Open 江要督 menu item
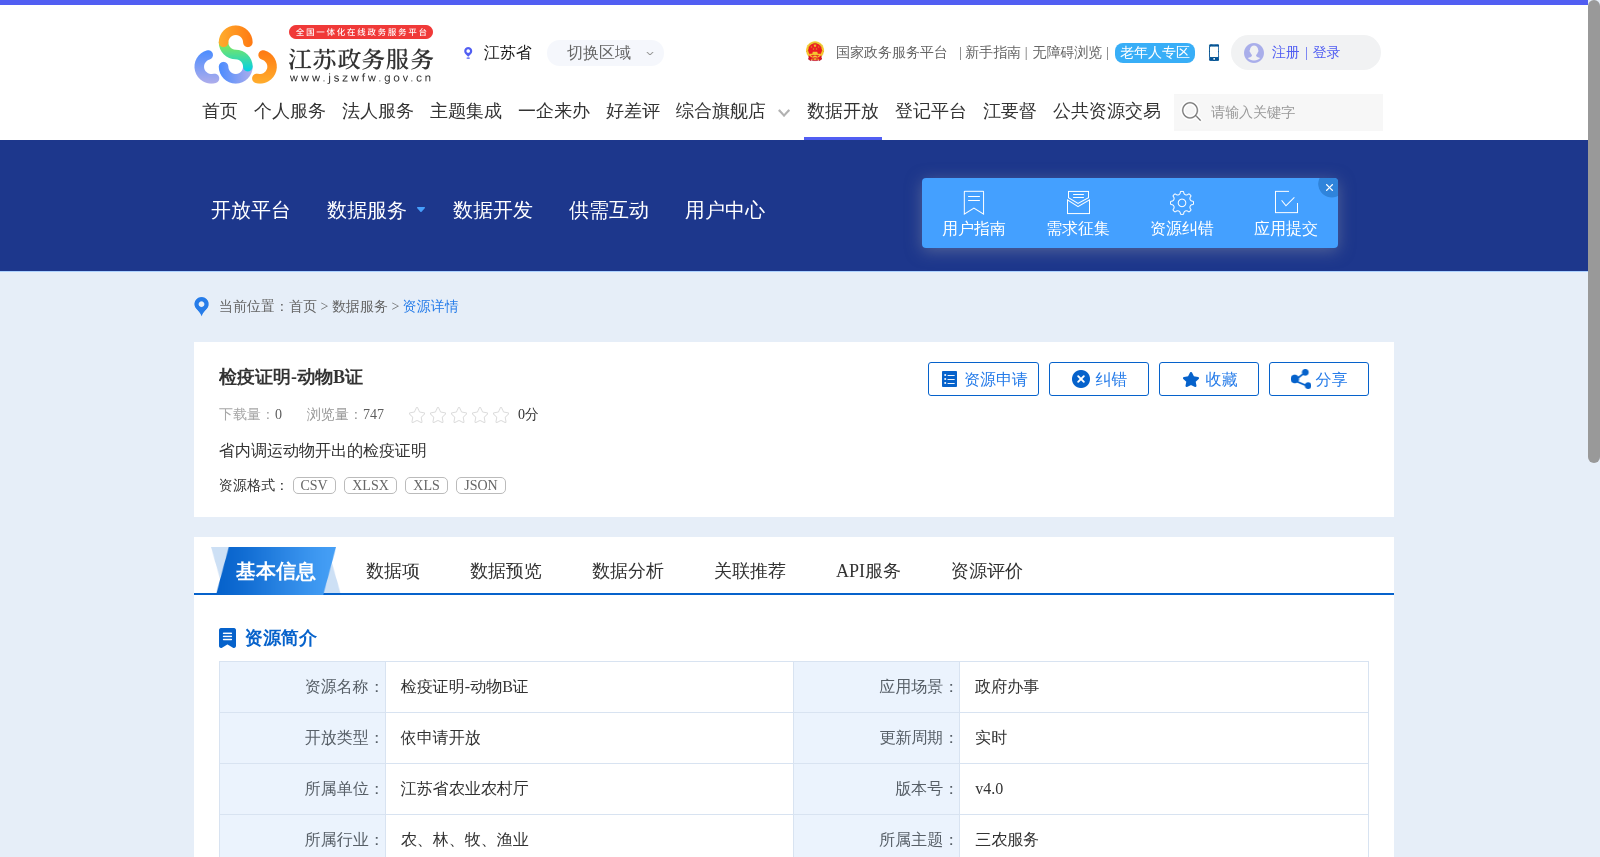The height and width of the screenshot is (857, 1600). point(1010,111)
